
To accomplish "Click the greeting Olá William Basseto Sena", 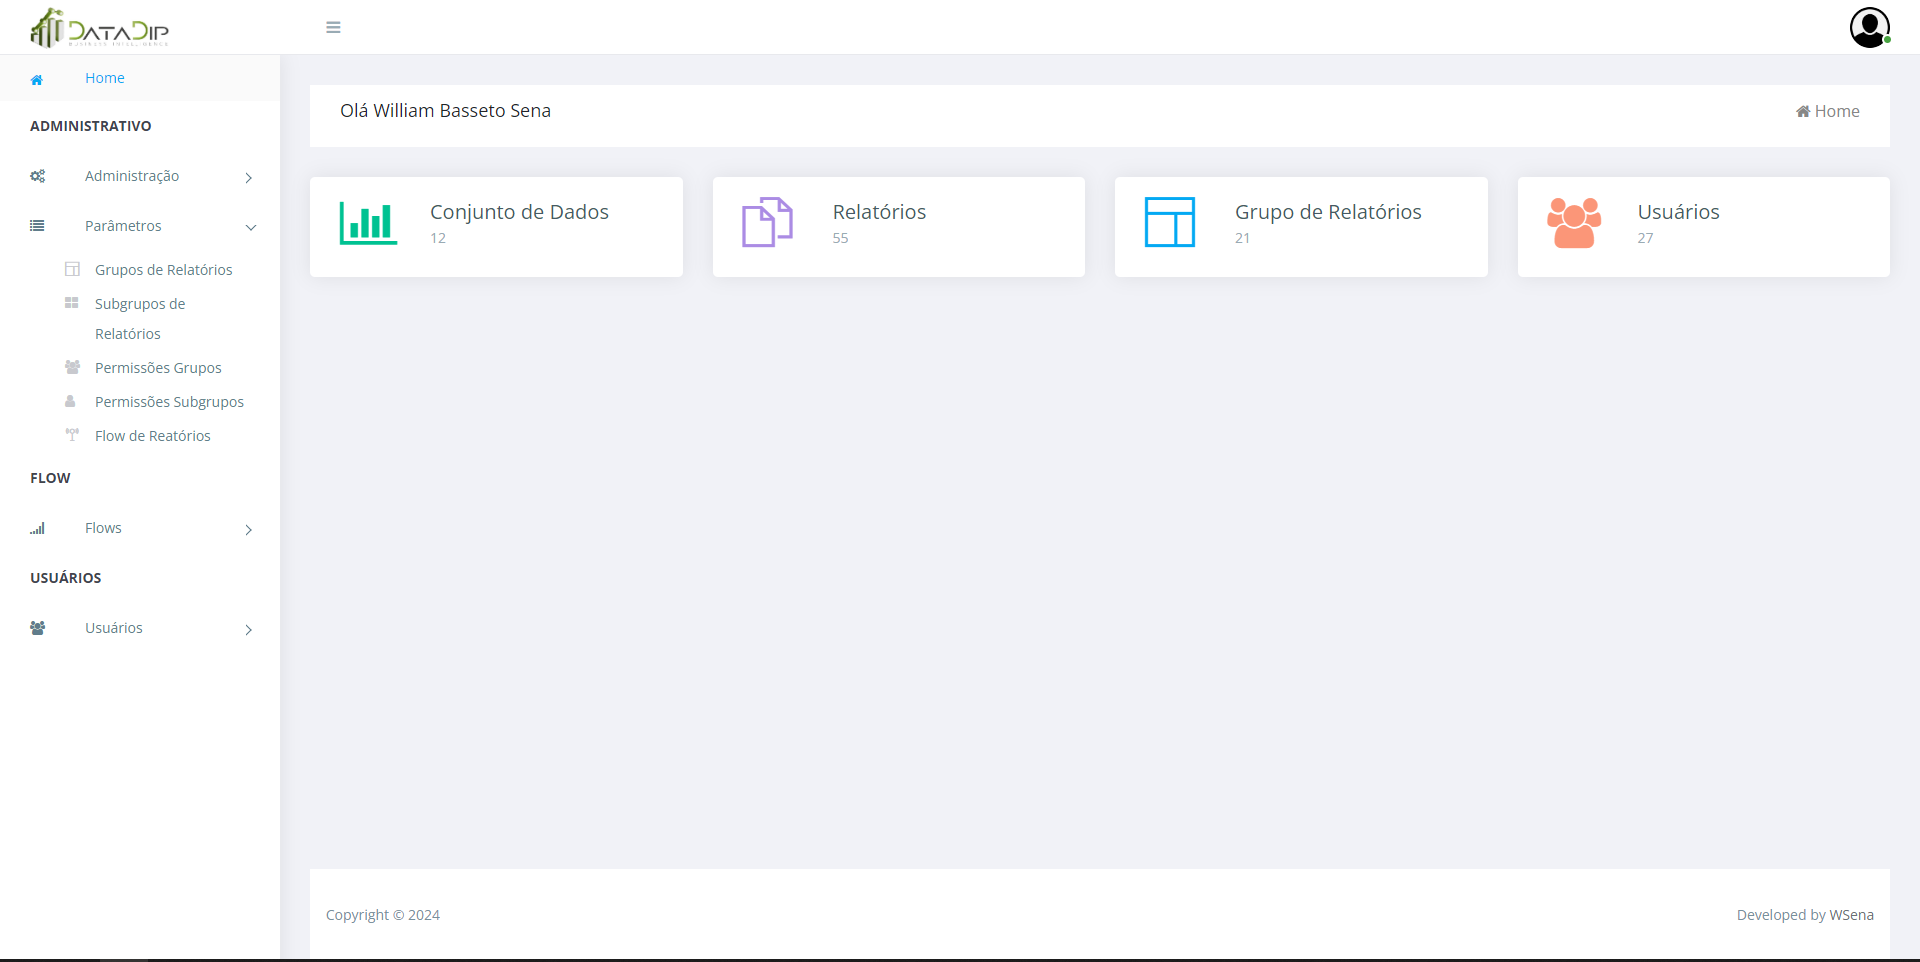I will pyautogui.click(x=445, y=111).
